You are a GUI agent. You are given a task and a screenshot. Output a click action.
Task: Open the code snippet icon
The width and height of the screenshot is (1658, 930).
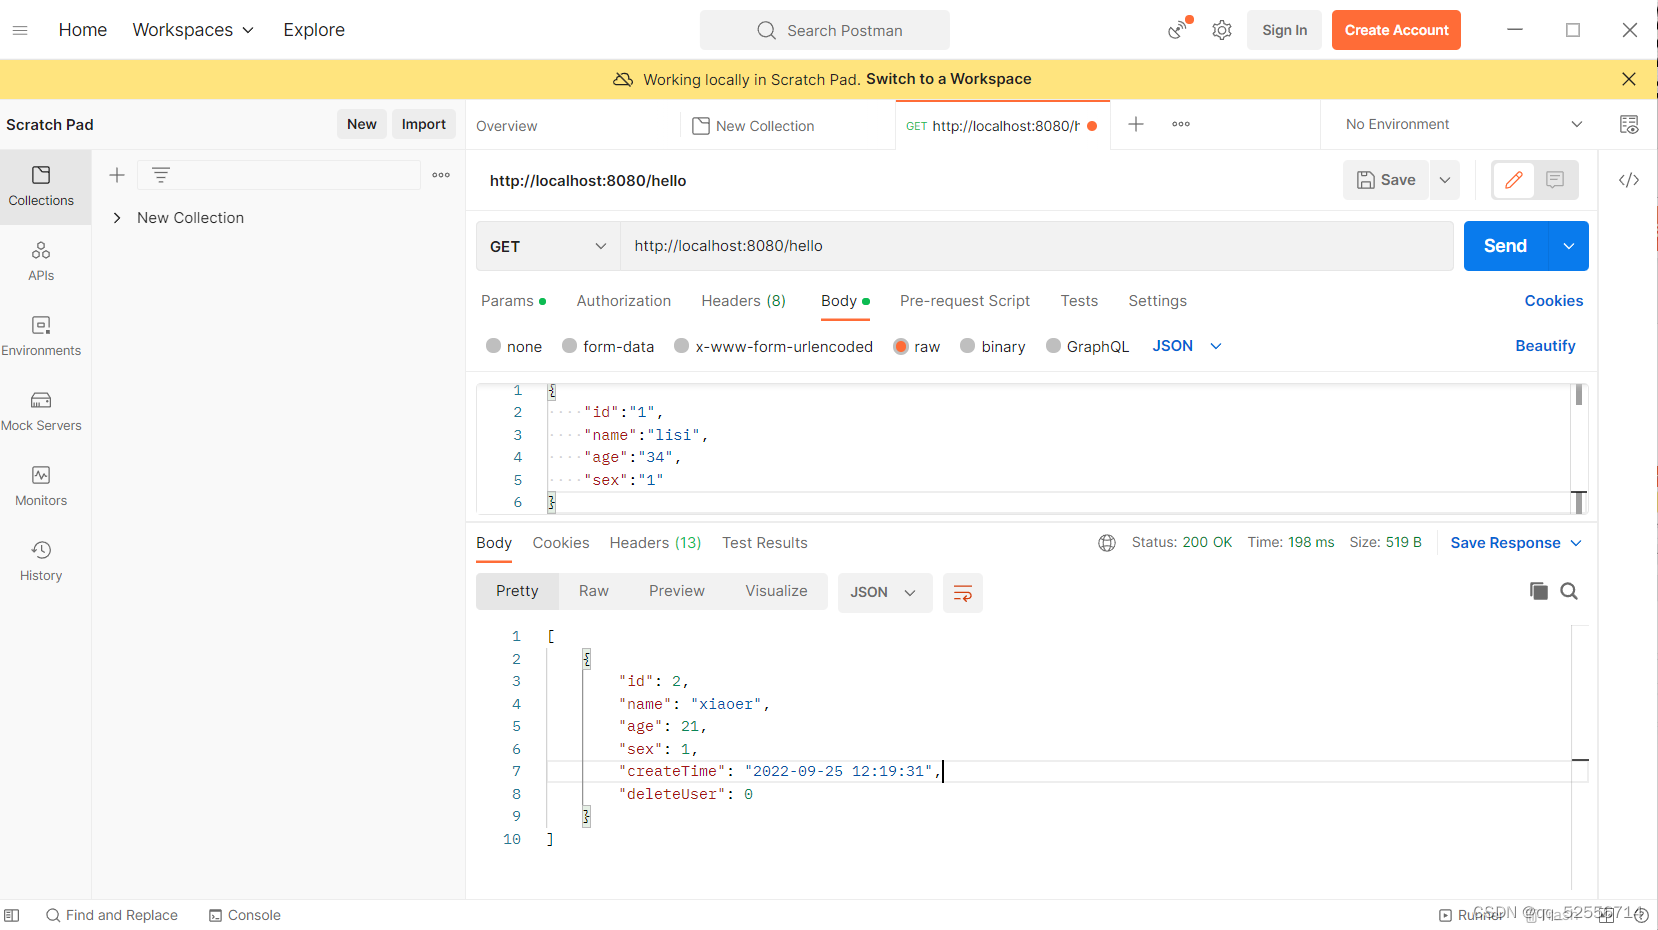coord(1629,180)
